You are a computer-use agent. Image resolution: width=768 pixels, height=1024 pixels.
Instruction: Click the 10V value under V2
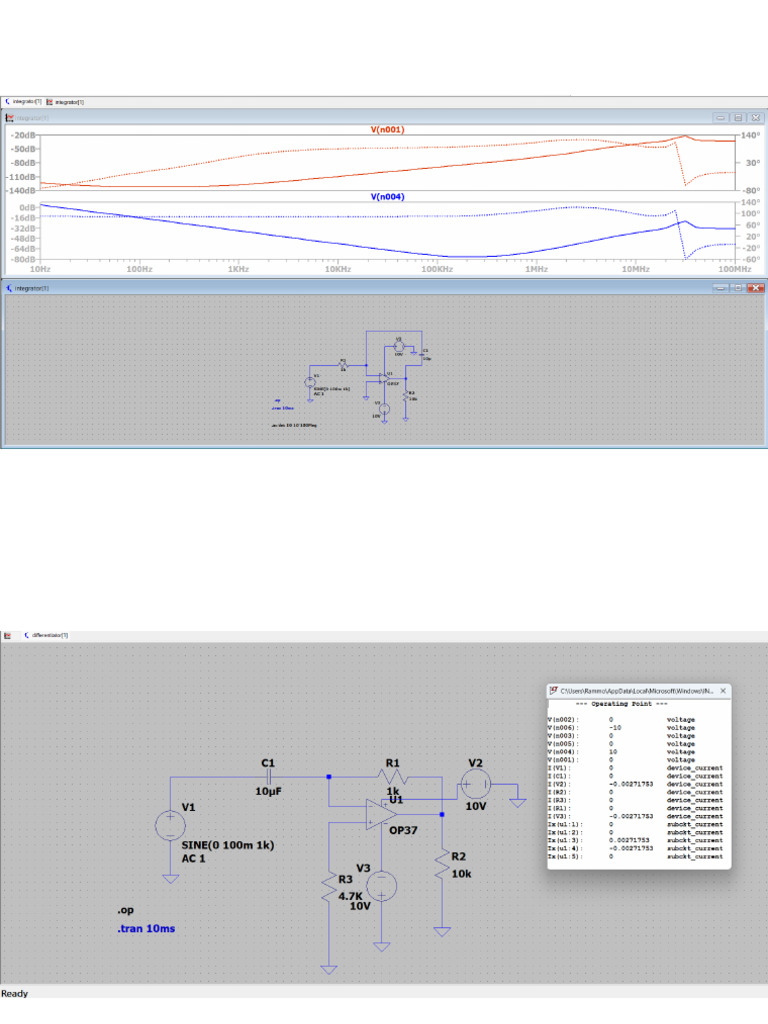[x=475, y=806]
